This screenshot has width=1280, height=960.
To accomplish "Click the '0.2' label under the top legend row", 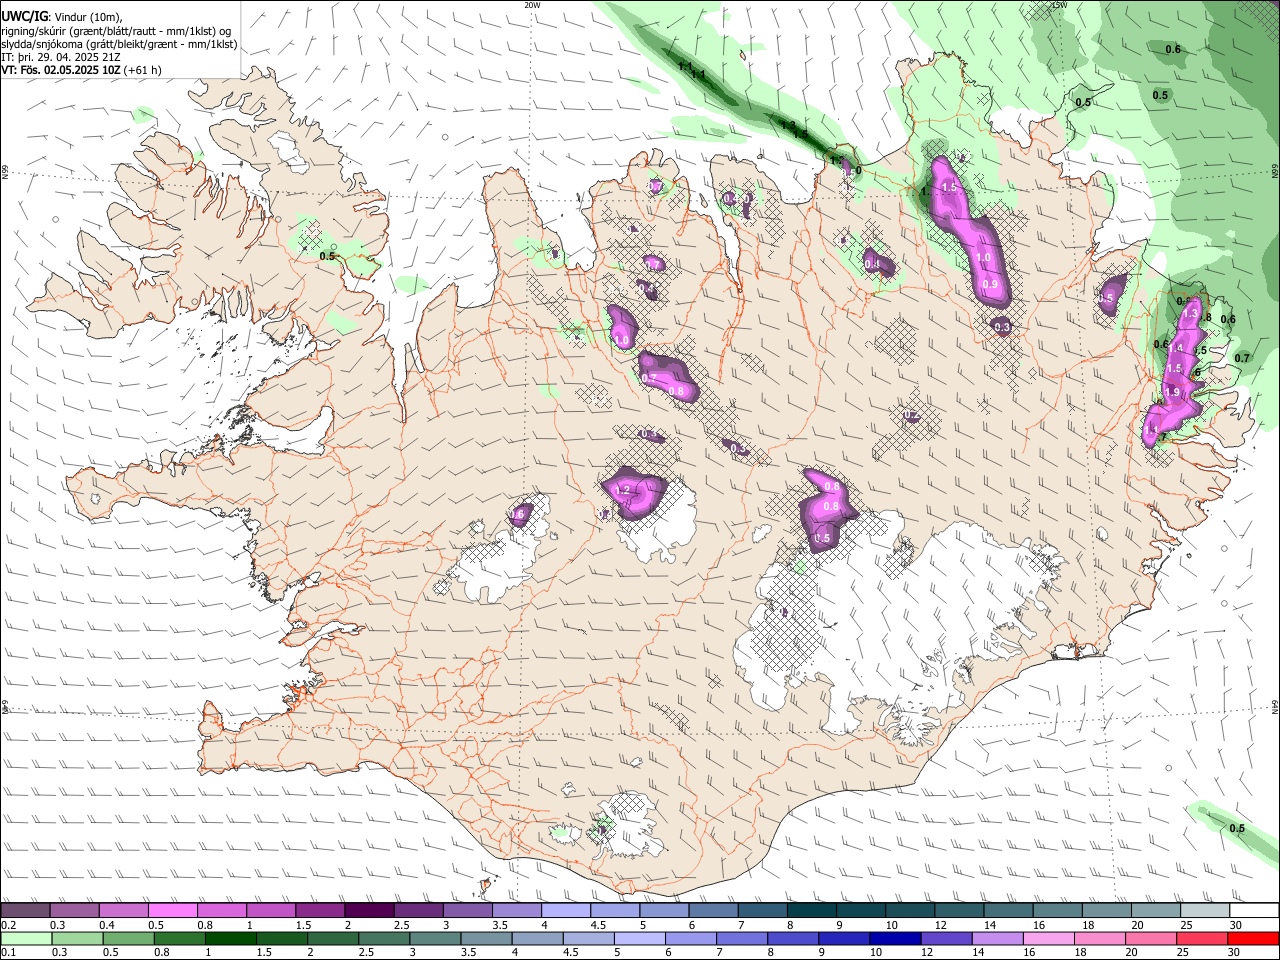I will [8, 925].
